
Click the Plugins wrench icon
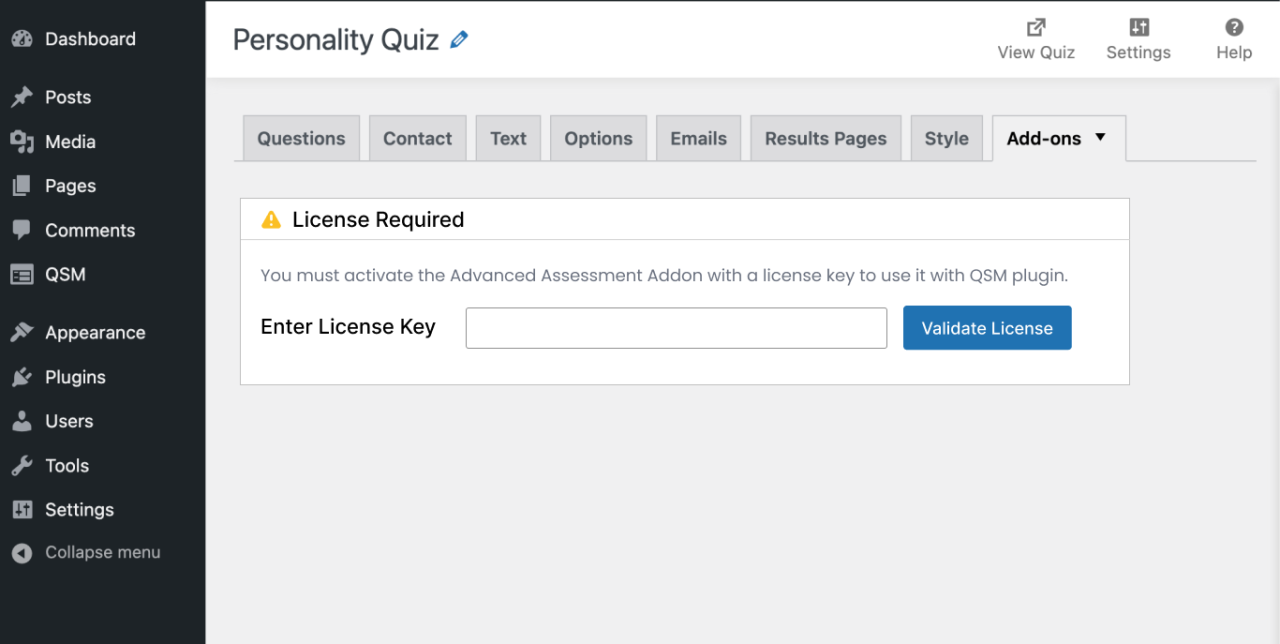[x=21, y=377]
